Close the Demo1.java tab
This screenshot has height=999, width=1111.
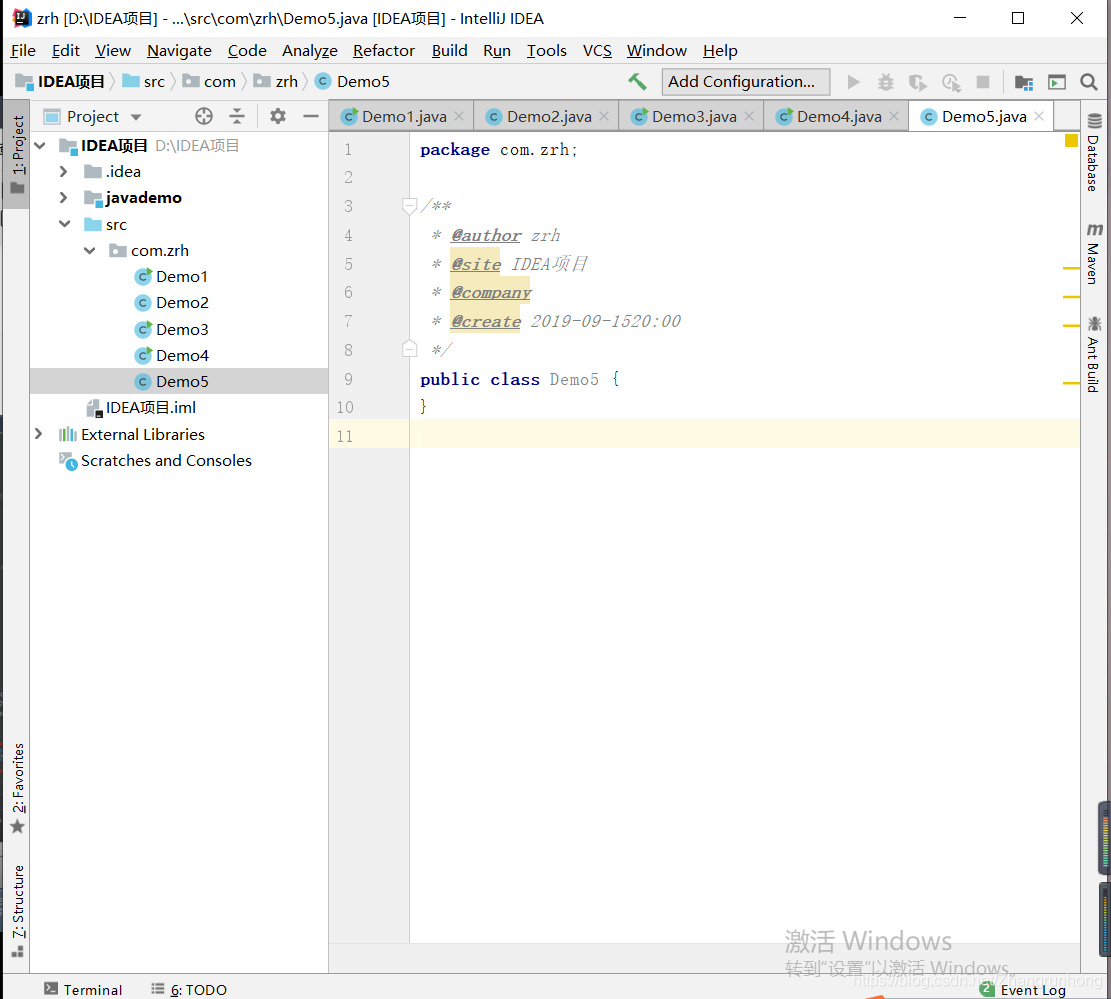(459, 116)
